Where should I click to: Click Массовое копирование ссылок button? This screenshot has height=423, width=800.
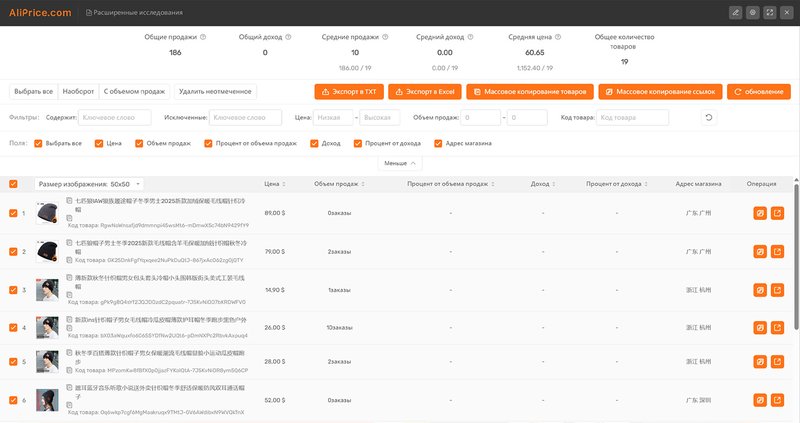[660, 92]
